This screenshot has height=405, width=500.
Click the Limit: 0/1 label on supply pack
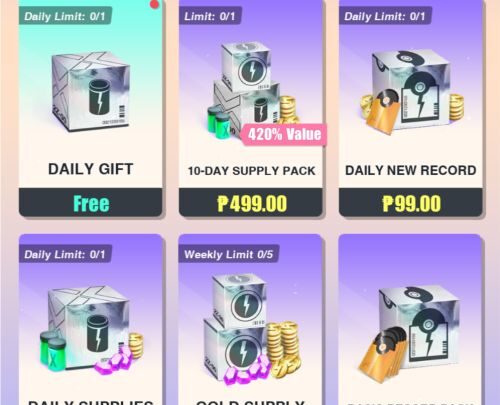(x=210, y=16)
